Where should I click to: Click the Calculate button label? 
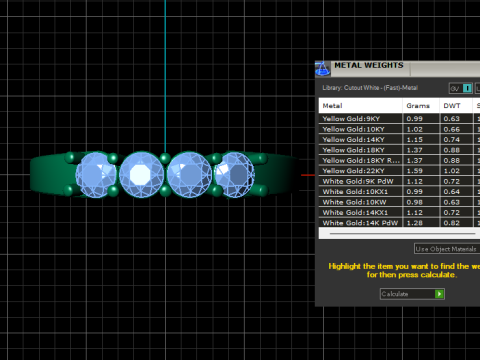pyautogui.click(x=395, y=294)
